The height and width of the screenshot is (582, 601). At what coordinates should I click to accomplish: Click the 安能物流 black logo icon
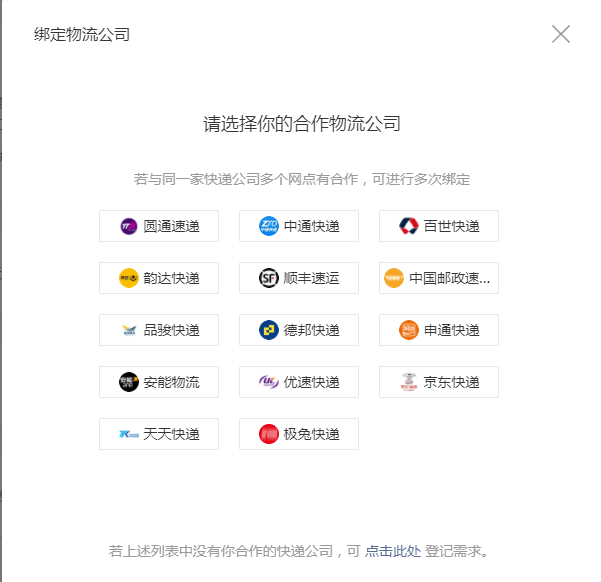tap(129, 382)
